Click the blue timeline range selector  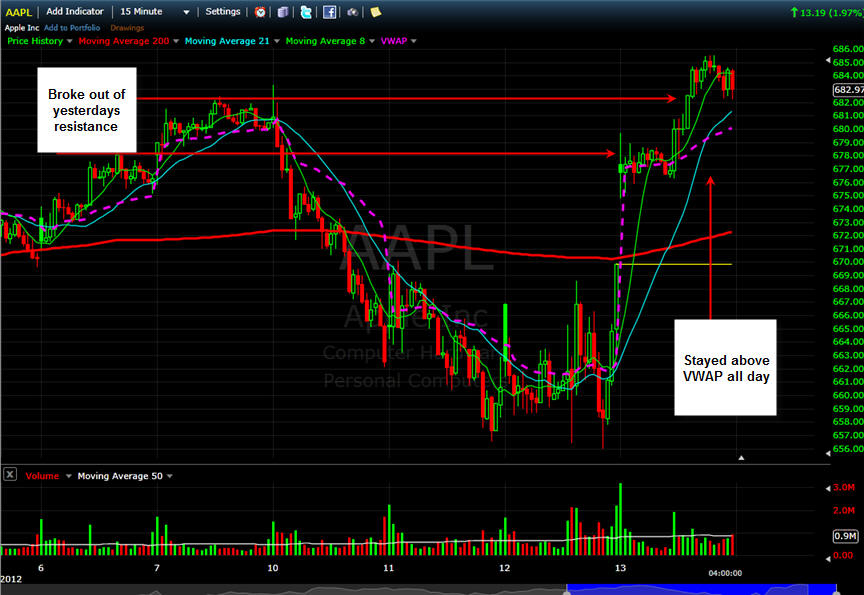pyautogui.click(x=700, y=588)
